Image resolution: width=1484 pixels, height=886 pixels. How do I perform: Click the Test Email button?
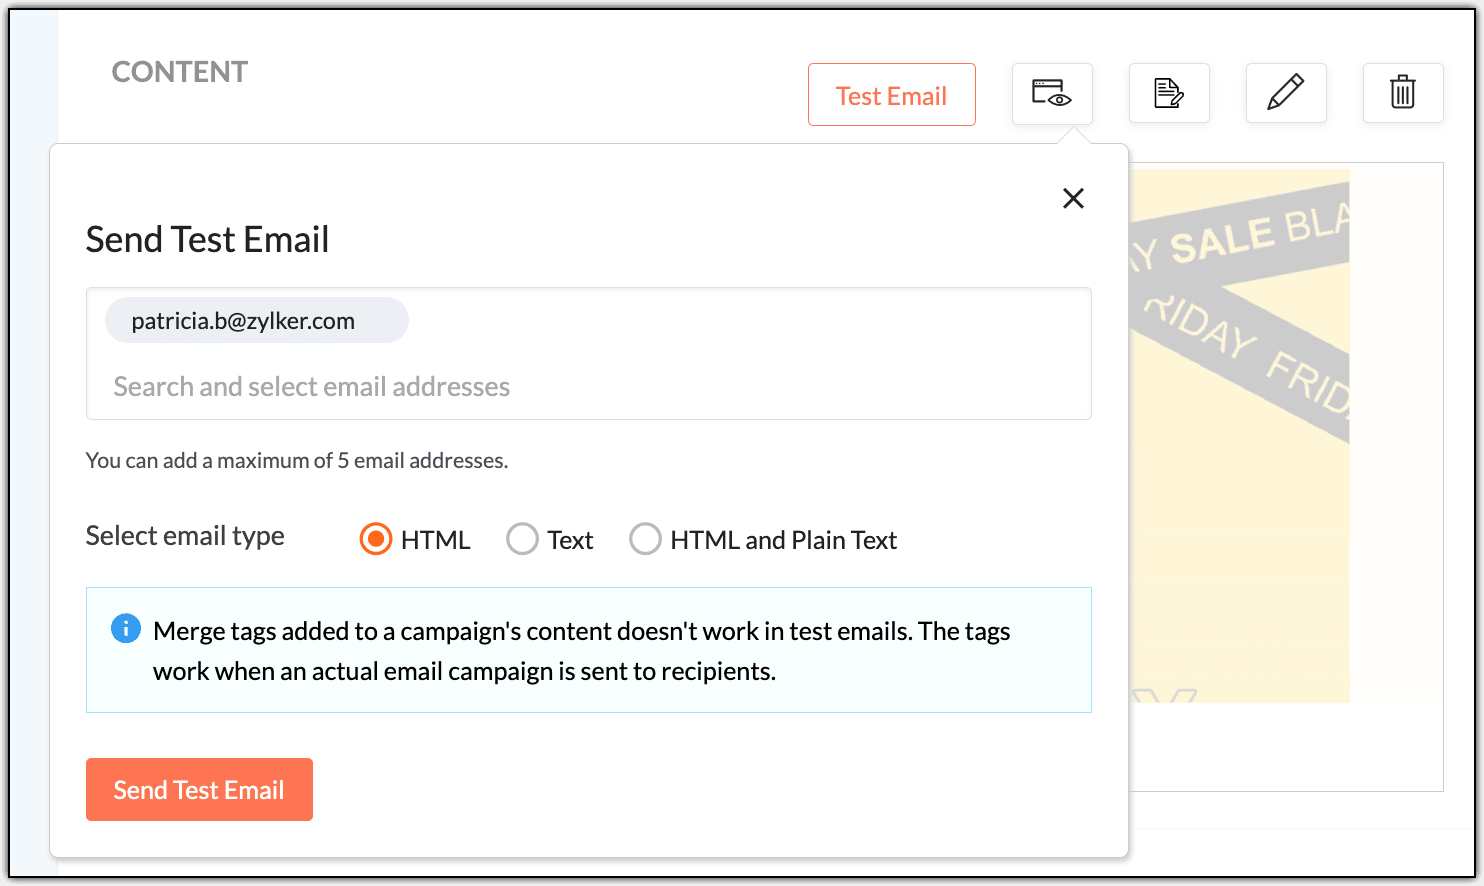click(x=890, y=94)
